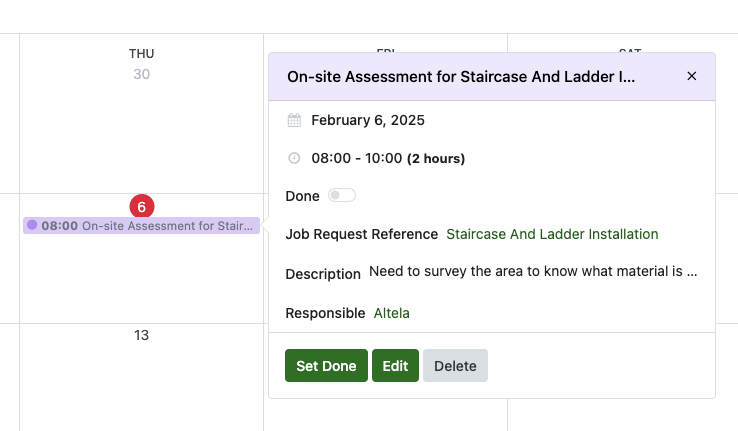This screenshot has width=738, height=431.
Task: Open the Staircase And Ladder Installation link
Action: click(552, 234)
